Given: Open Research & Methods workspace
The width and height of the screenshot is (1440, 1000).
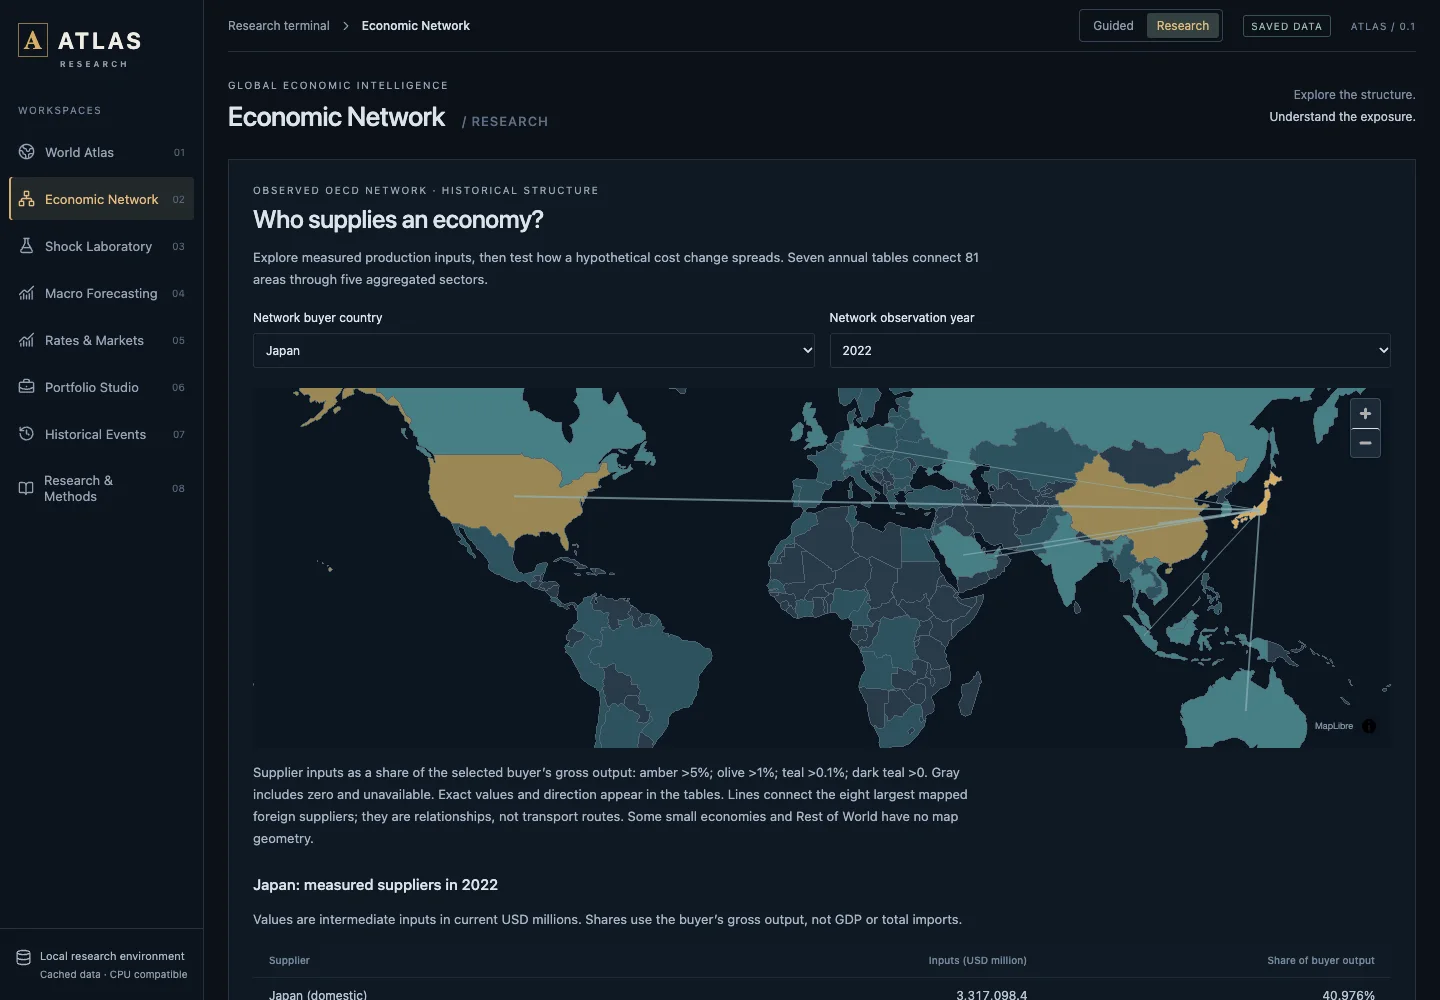Looking at the screenshot, I should point(101,488).
